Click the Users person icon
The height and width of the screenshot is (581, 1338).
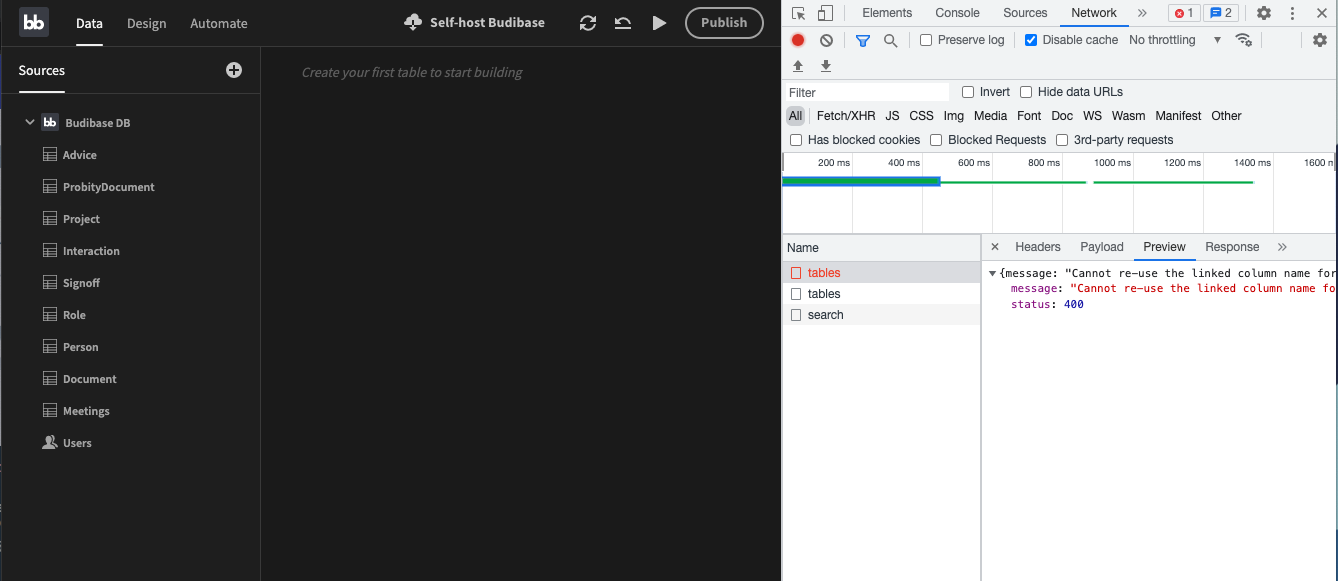49,443
